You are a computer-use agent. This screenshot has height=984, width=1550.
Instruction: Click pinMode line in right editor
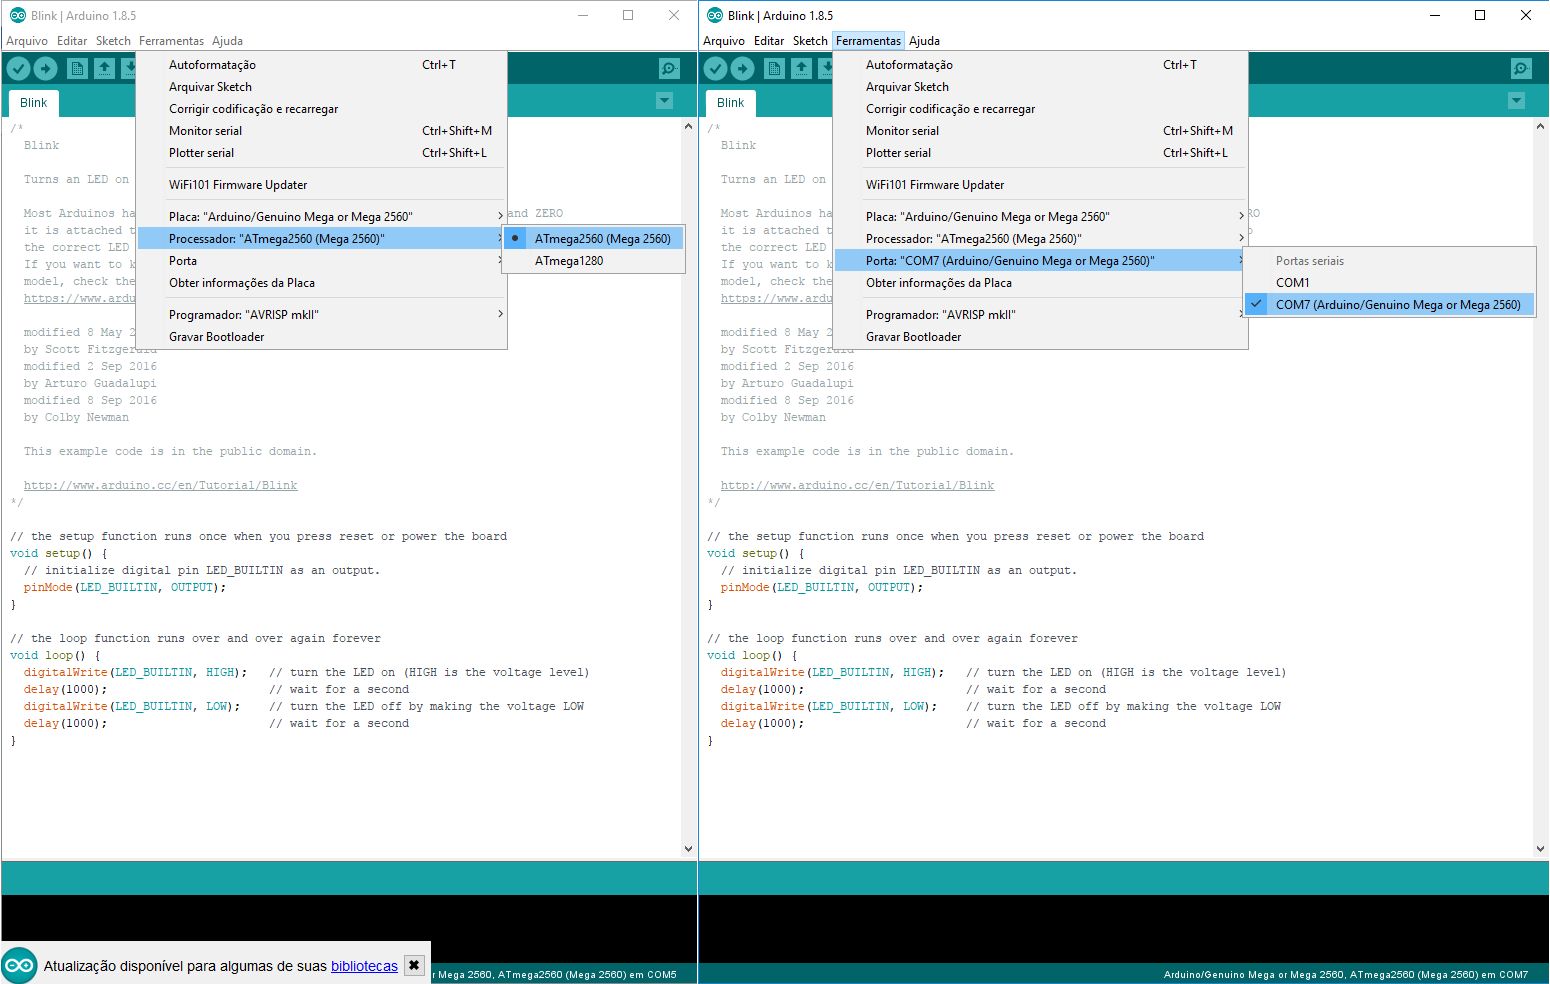(x=822, y=587)
